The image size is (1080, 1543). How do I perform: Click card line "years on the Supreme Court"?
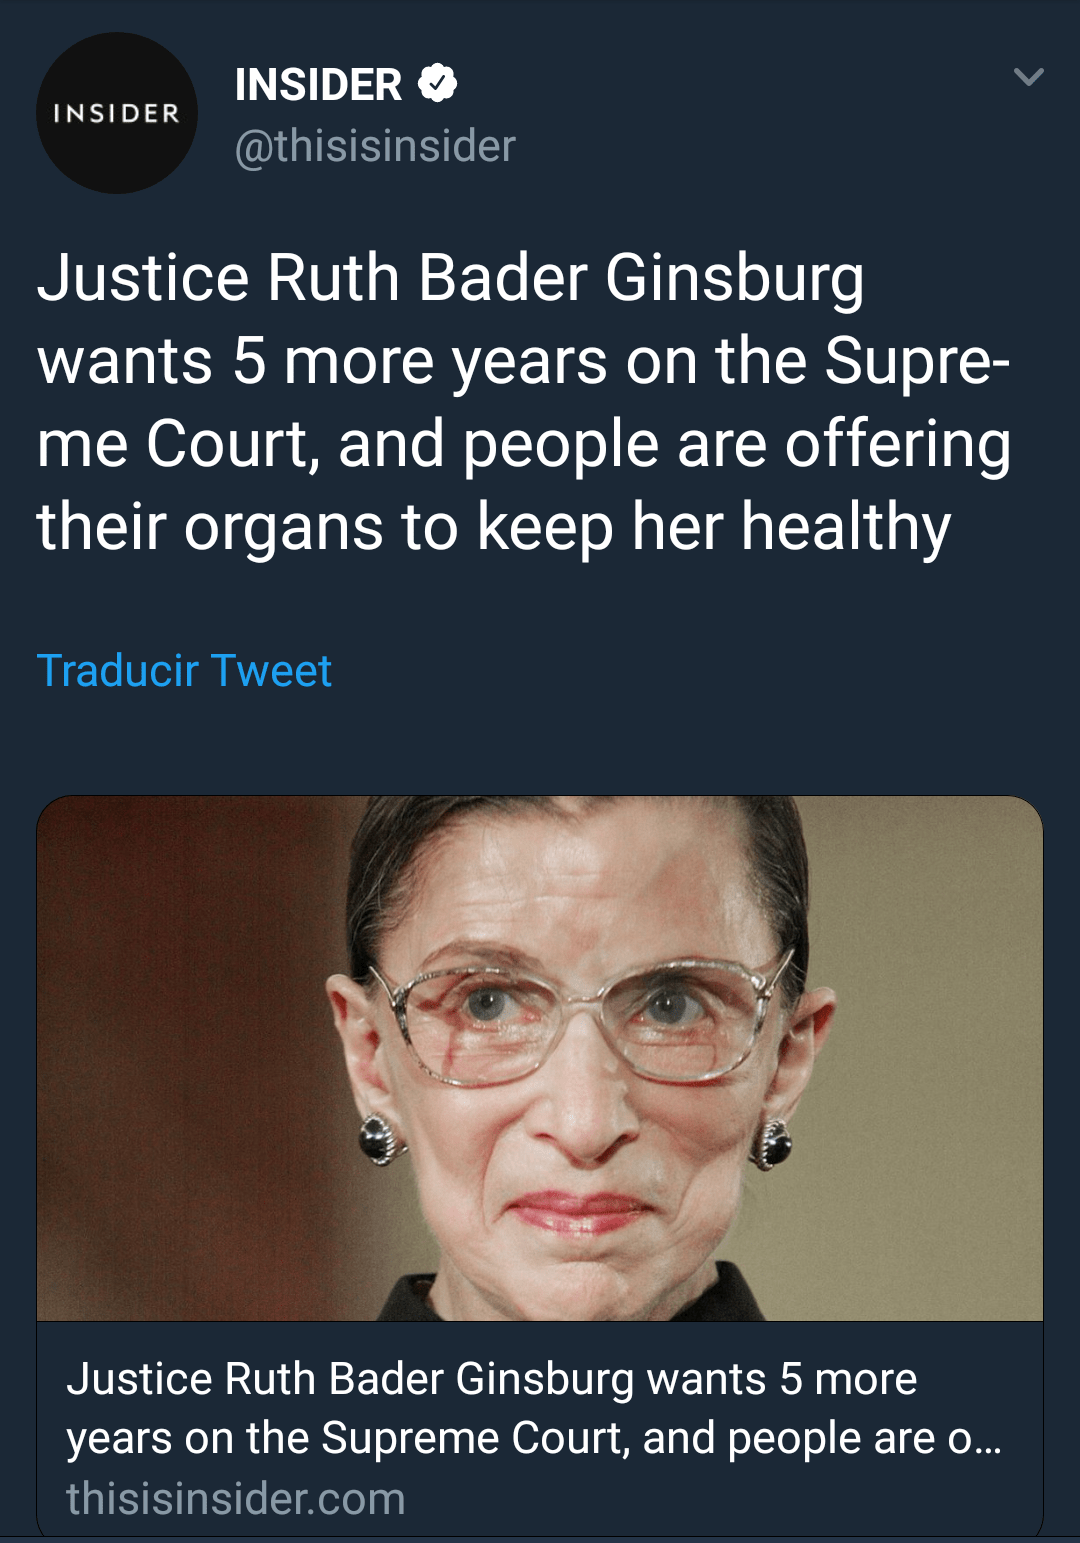(348, 1438)
